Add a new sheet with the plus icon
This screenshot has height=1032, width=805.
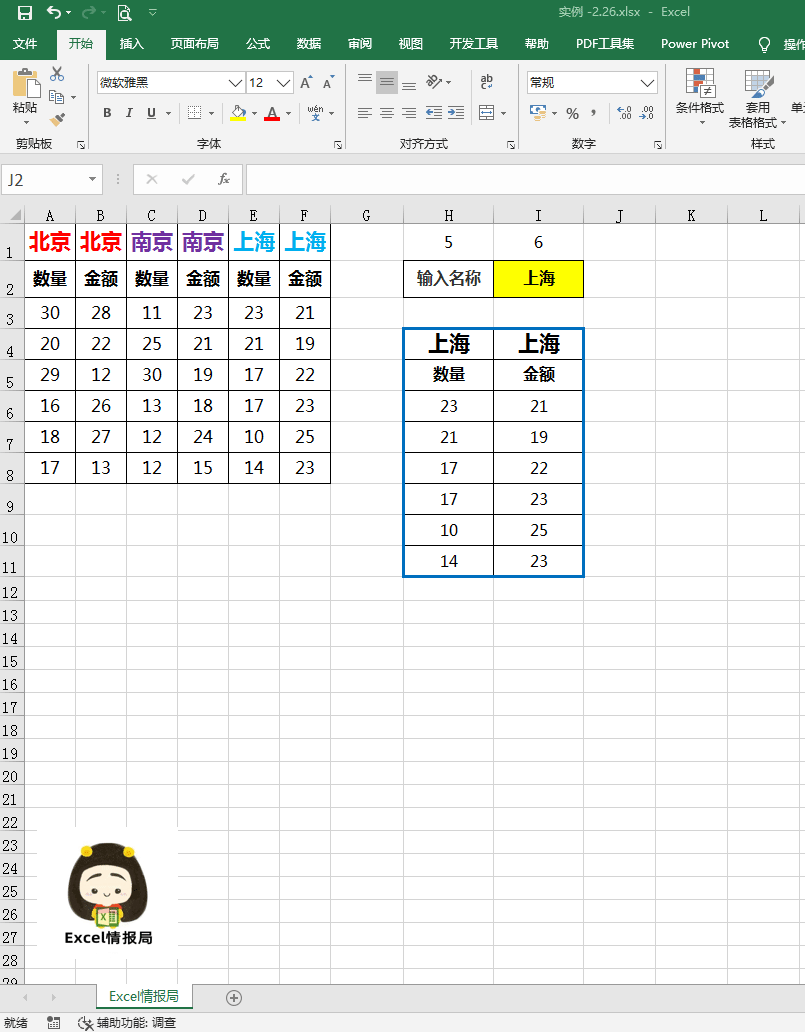(x=234, y=997)
